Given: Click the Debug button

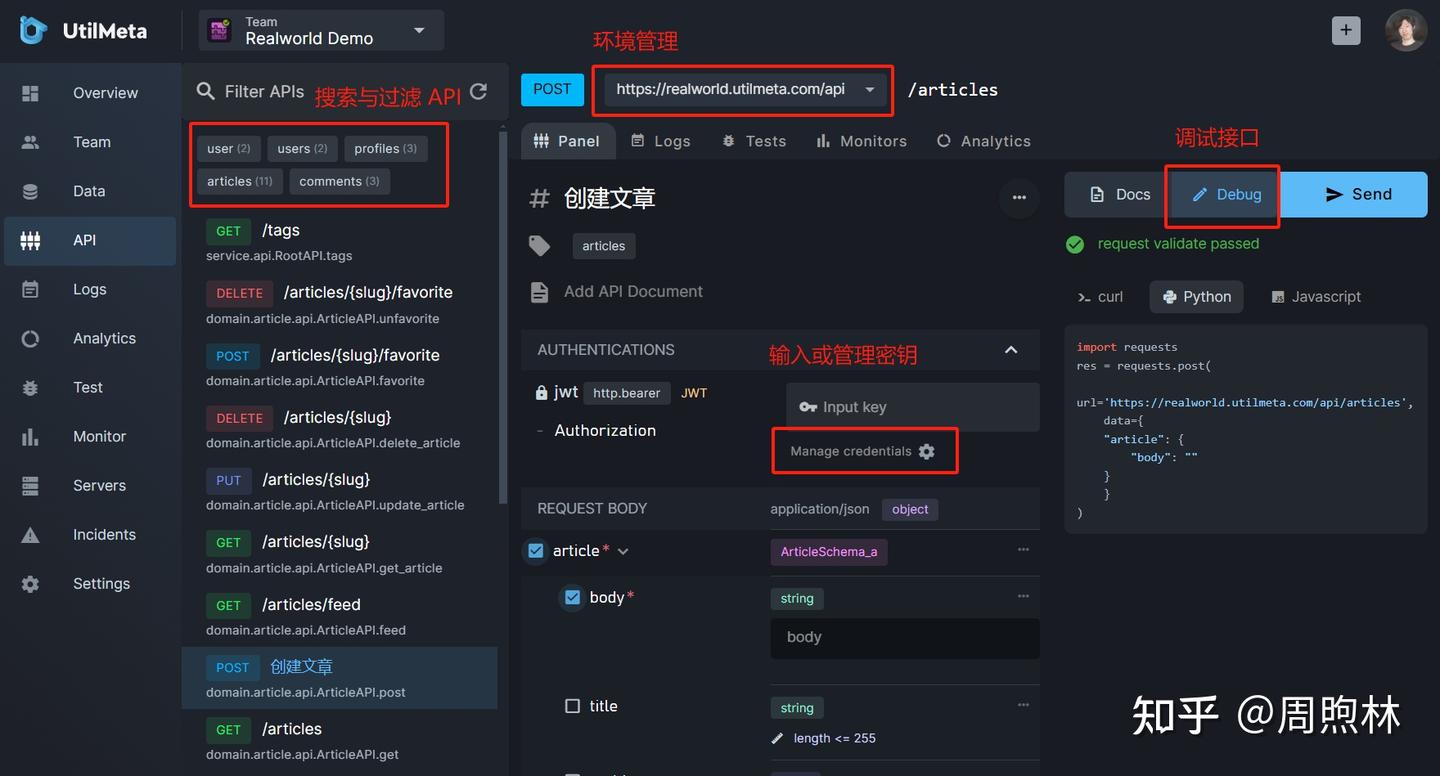Looking at the screenshot, I should click(x=1225, y=195).
